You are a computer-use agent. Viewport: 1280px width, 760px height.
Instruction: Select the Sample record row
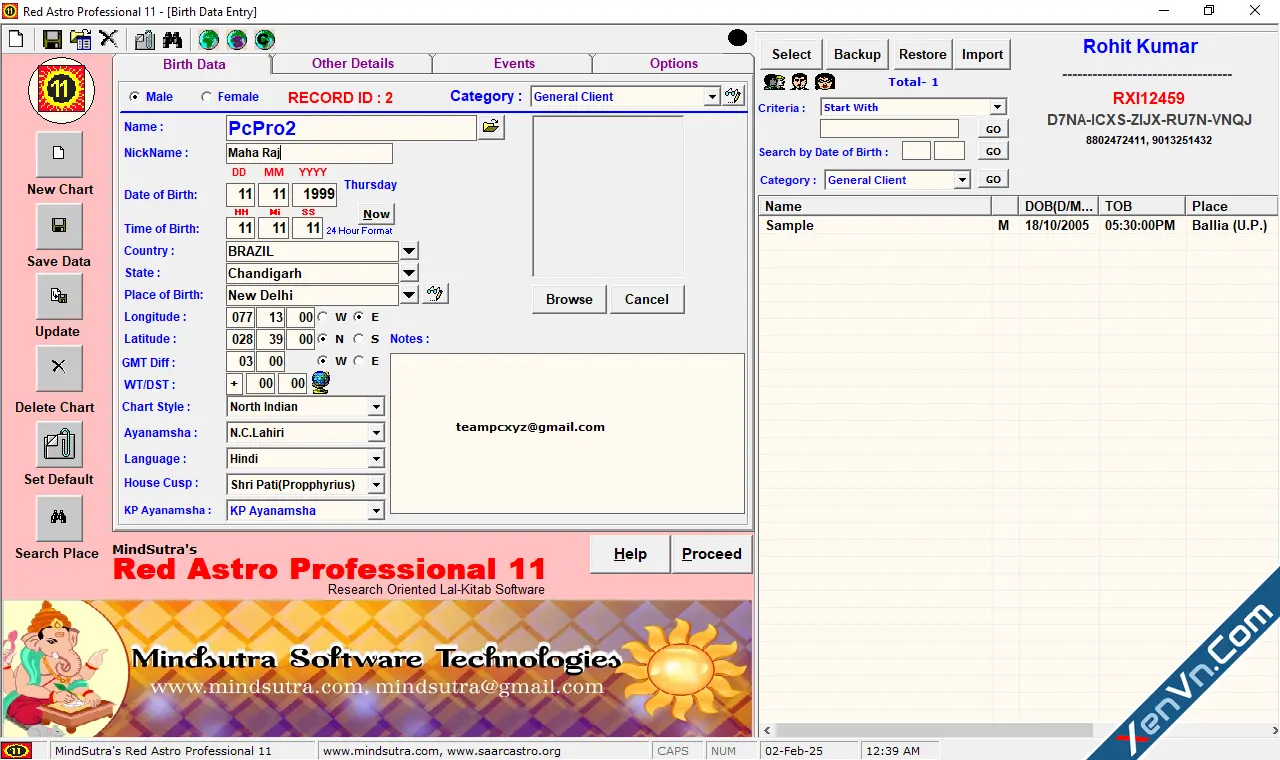point(1018,226)
